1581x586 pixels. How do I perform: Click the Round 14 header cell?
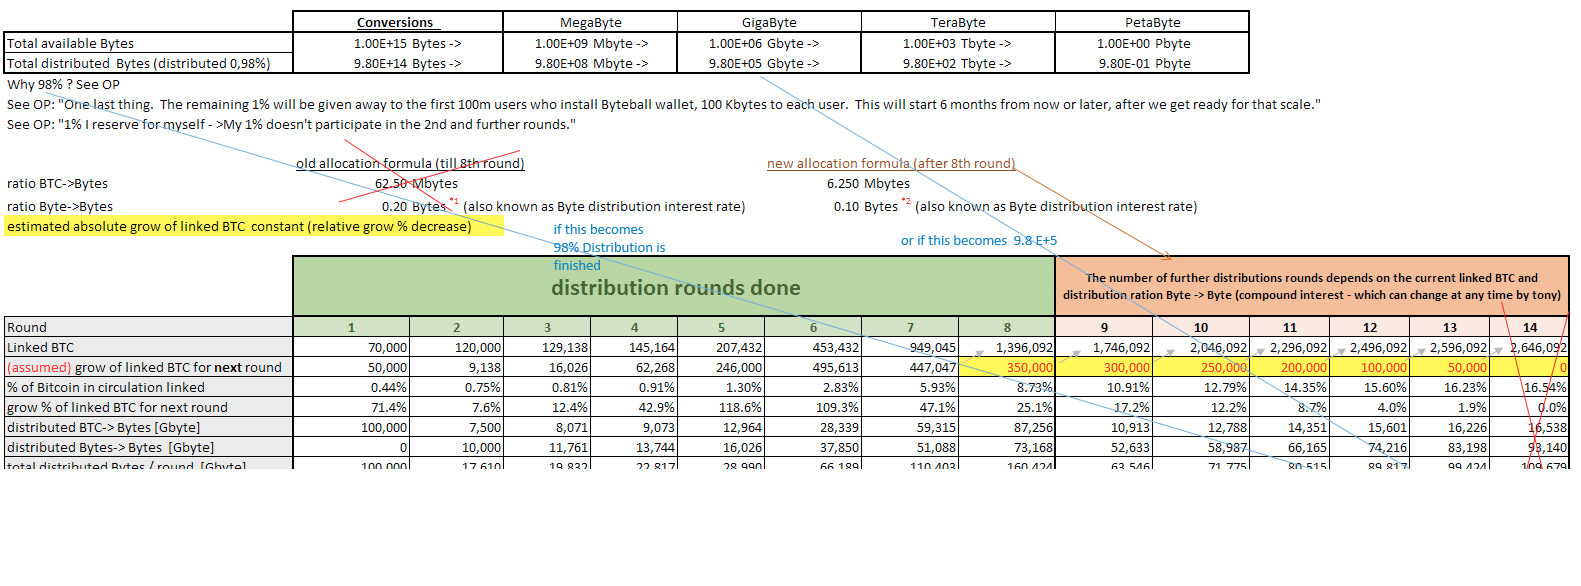click(1530, 327)
